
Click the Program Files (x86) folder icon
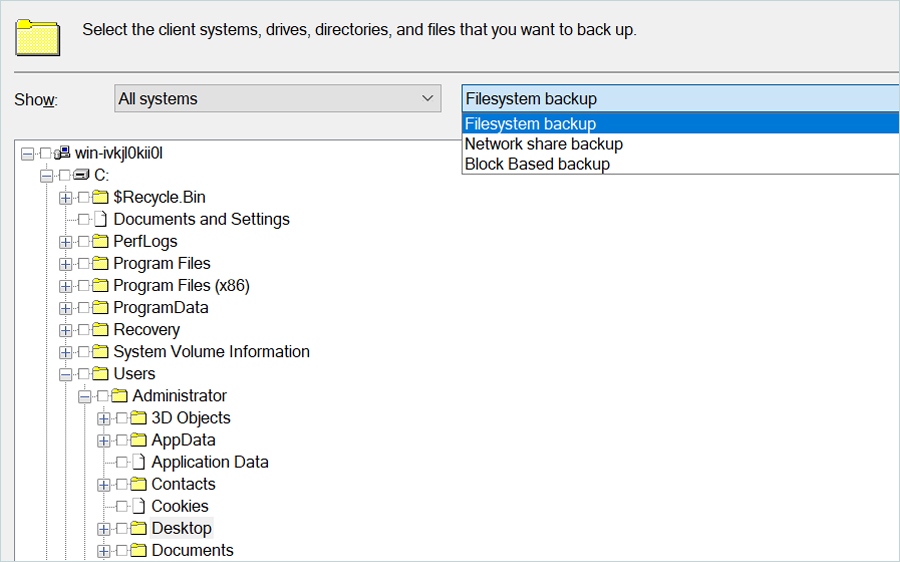(x=101, y=286)
